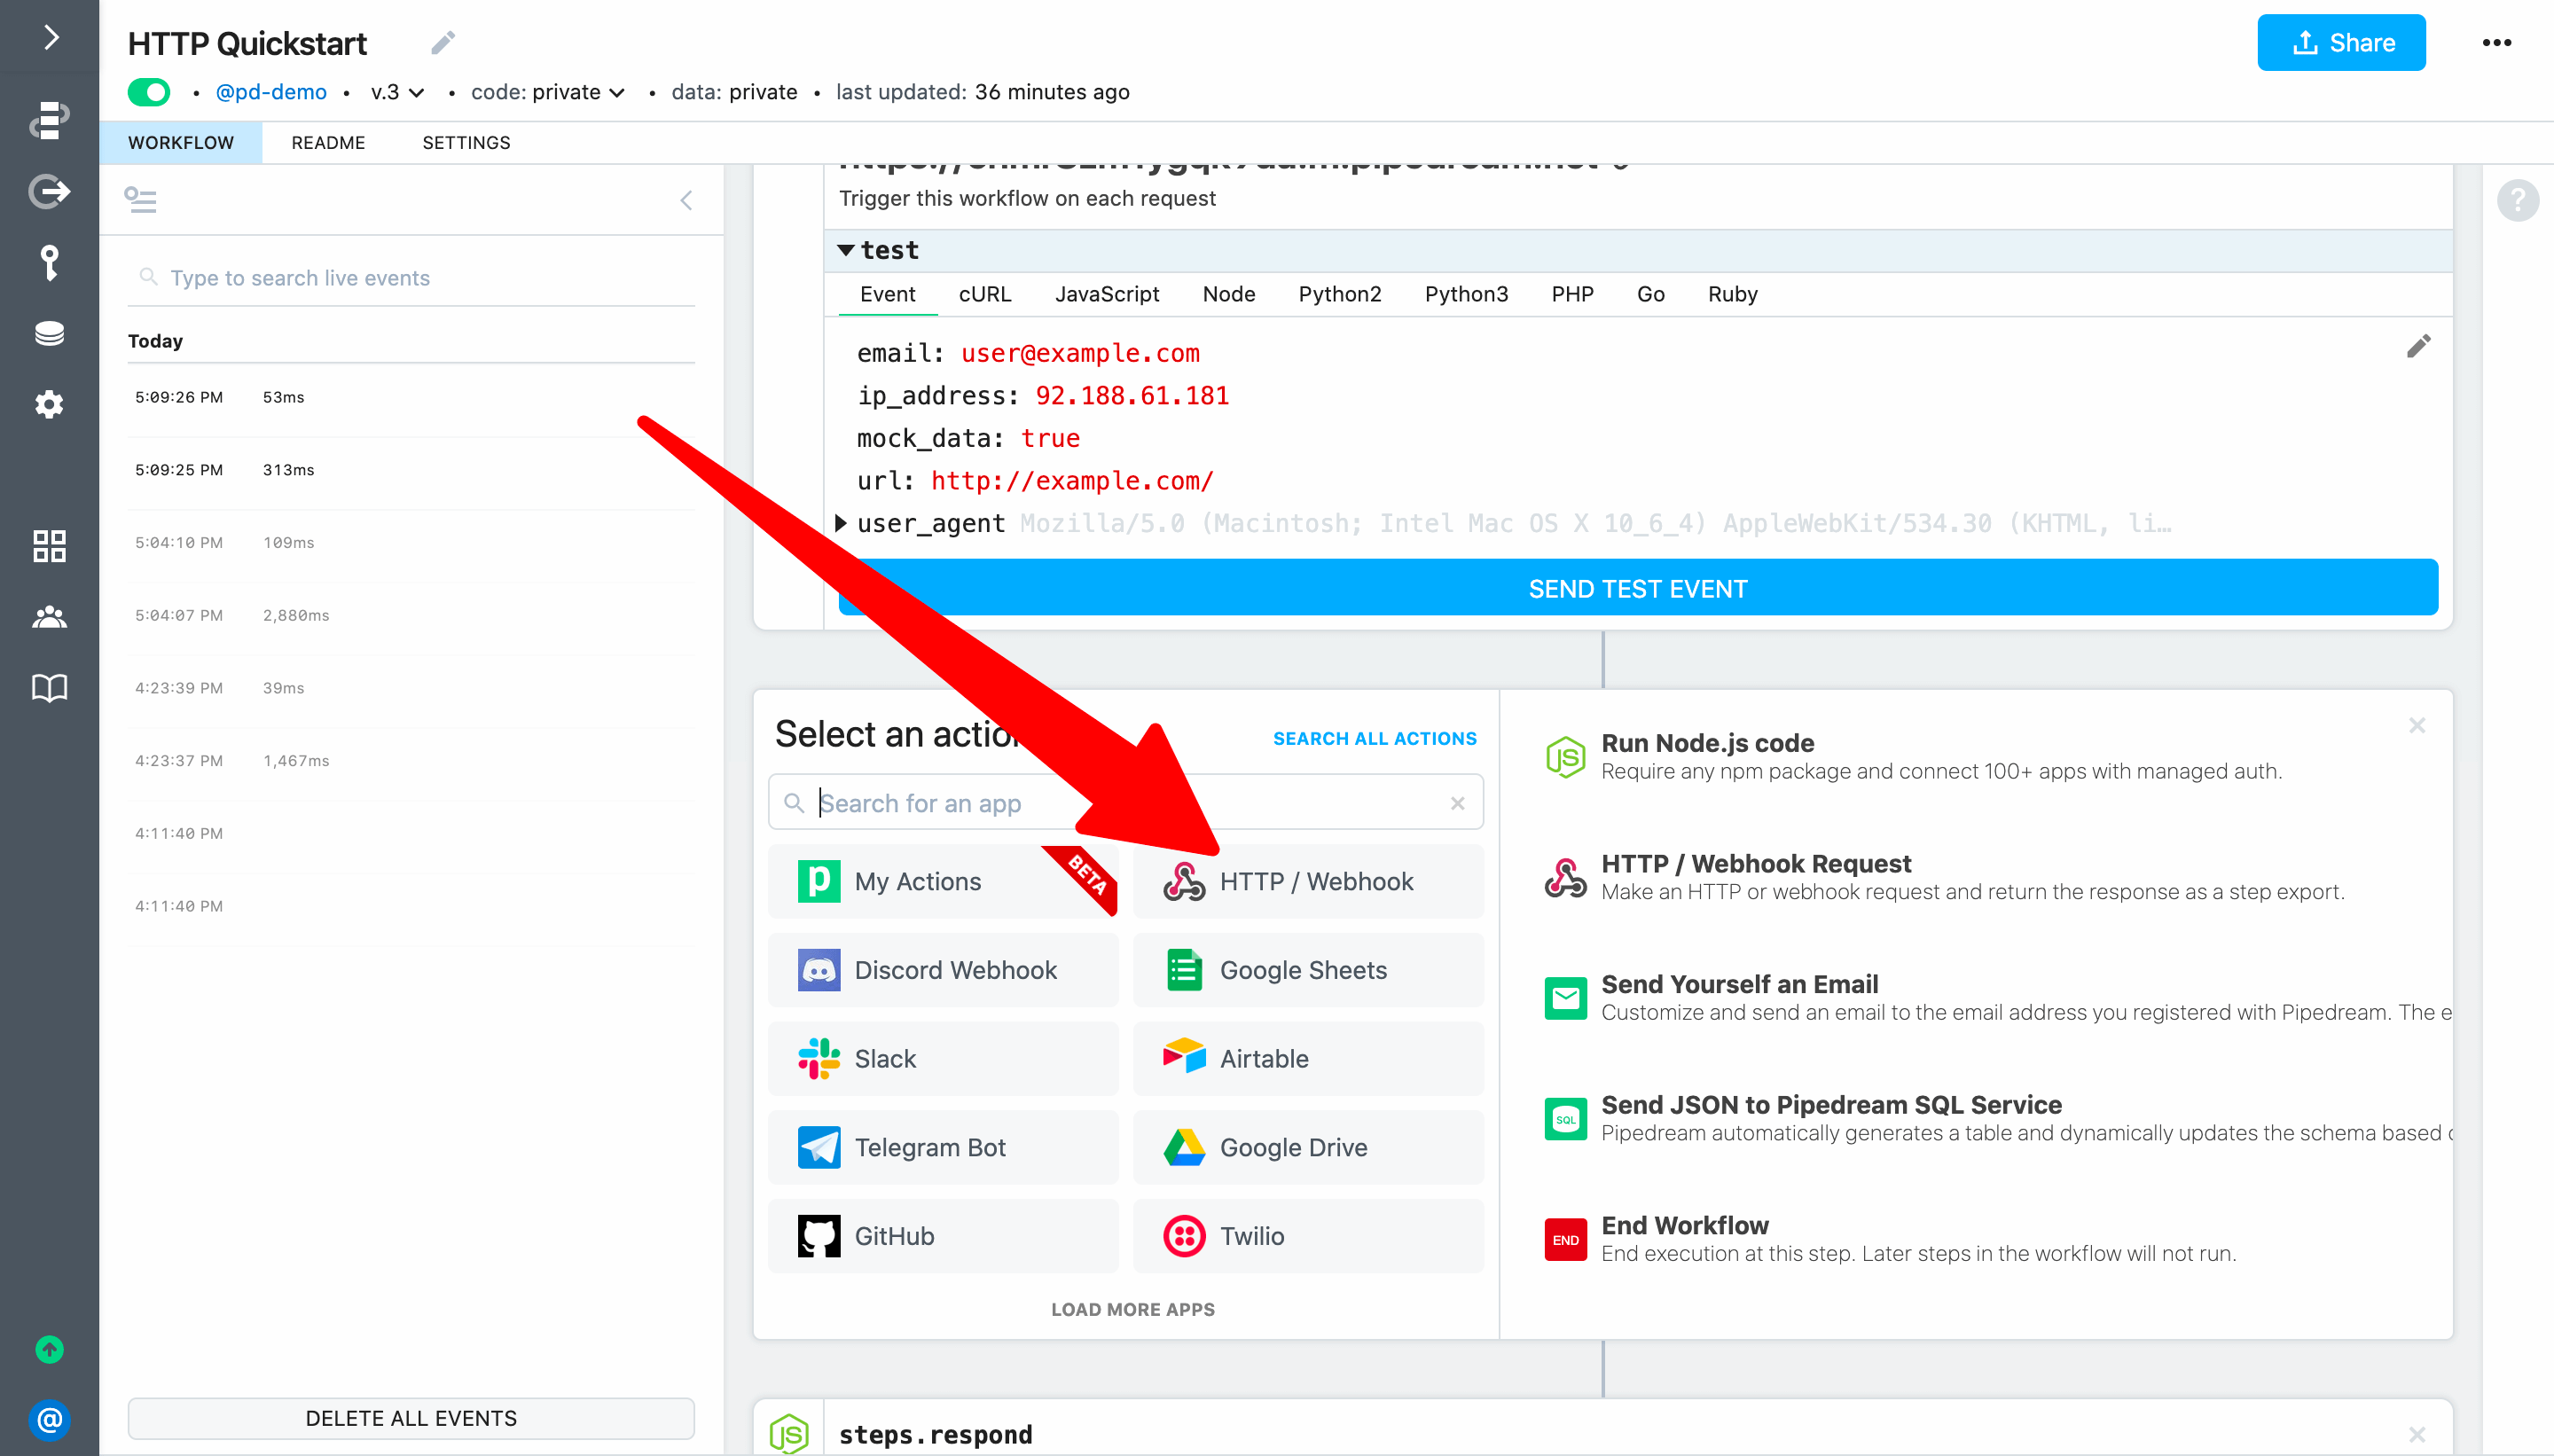
Task: Open the database icon in left sidebar
Action: coord(49,333)
